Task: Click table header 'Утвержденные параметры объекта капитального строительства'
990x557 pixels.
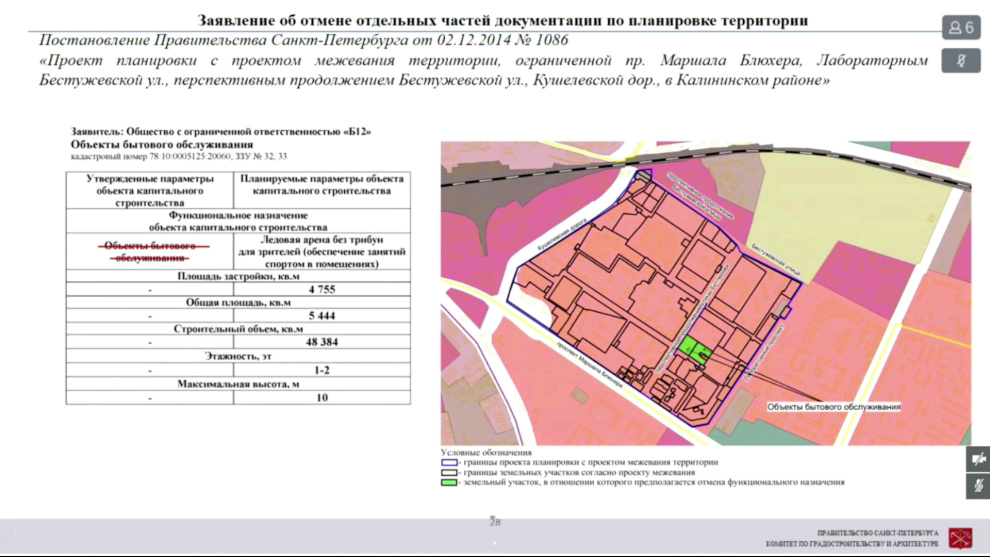Action: click(150, 190)
